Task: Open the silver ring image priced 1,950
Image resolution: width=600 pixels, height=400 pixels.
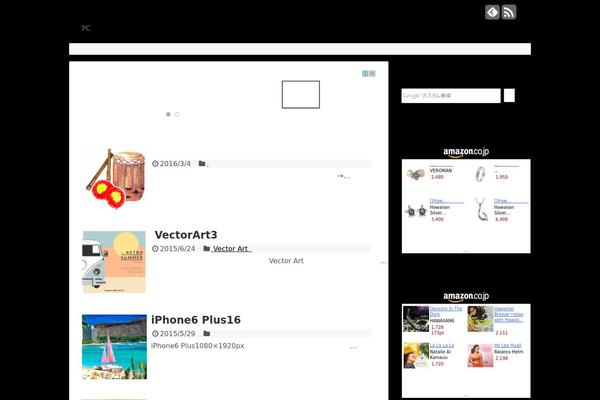Action: click(480, 174)
